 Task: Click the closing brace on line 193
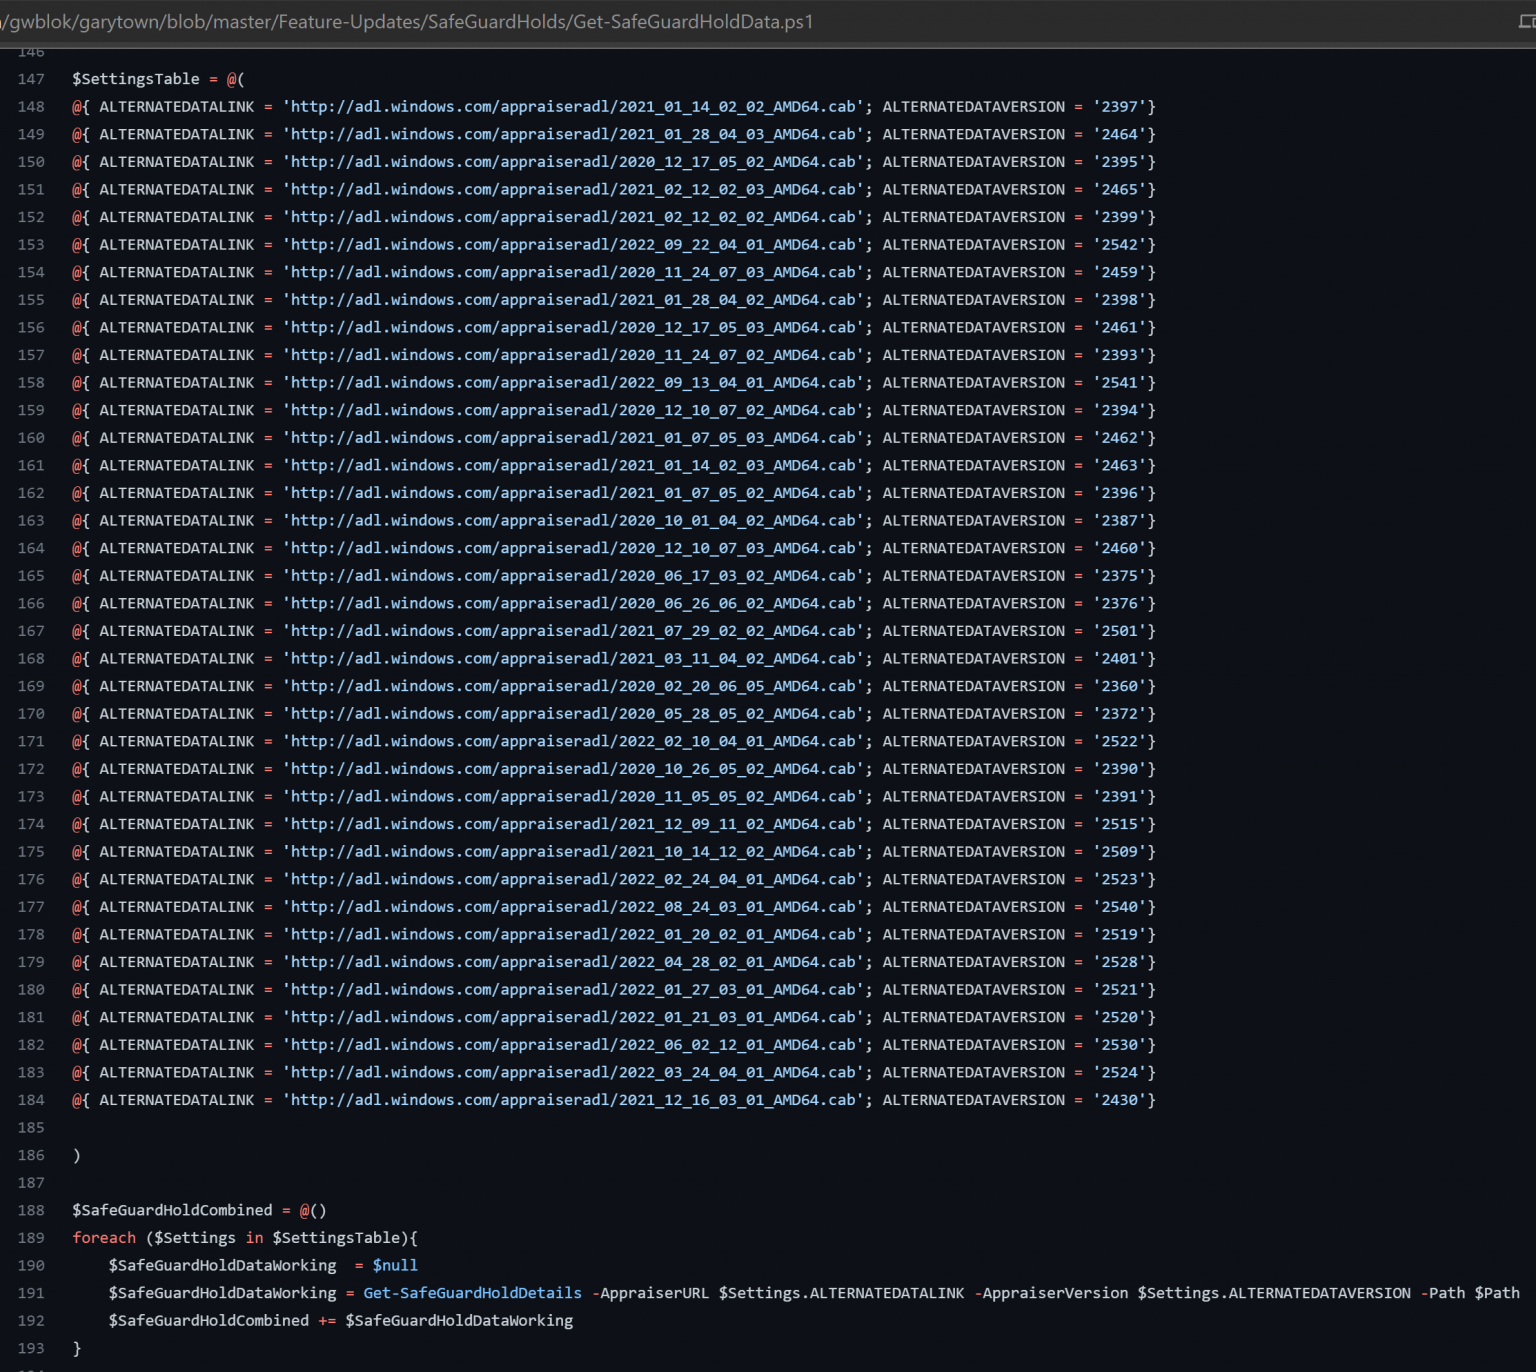pos(76,1348)
